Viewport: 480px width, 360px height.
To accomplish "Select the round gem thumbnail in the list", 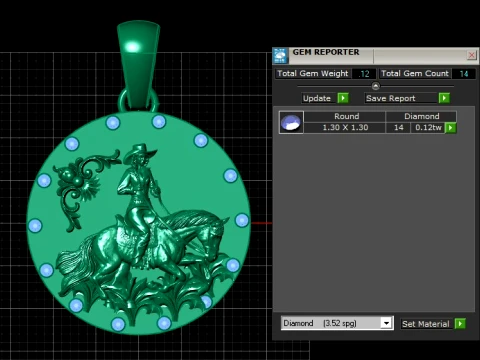I will pos(291,122).
